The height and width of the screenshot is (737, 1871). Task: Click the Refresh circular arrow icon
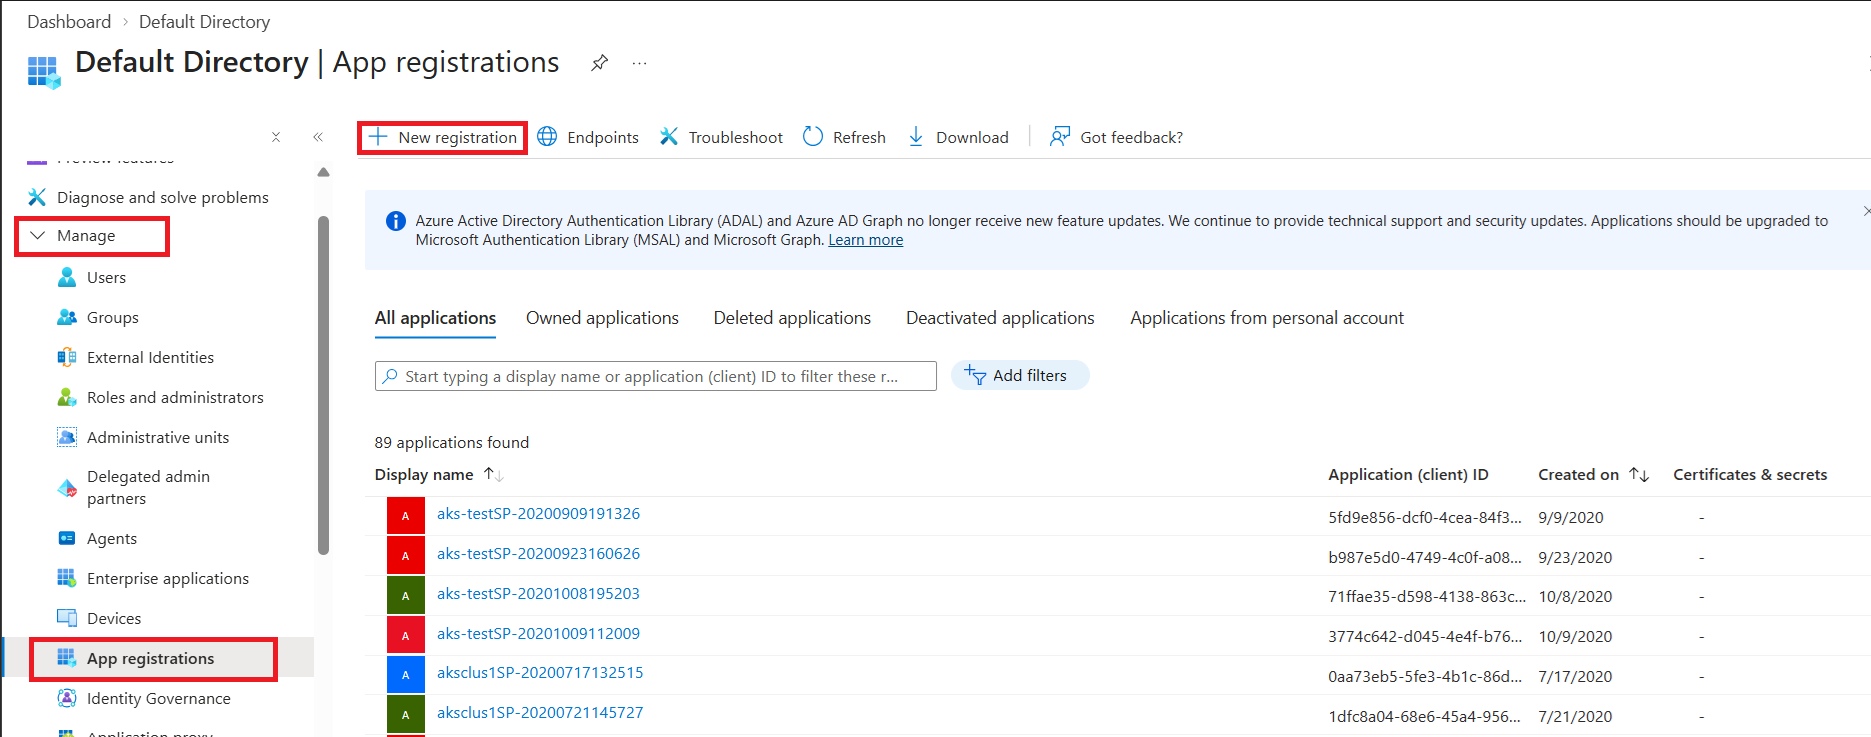tap(813, 137)
